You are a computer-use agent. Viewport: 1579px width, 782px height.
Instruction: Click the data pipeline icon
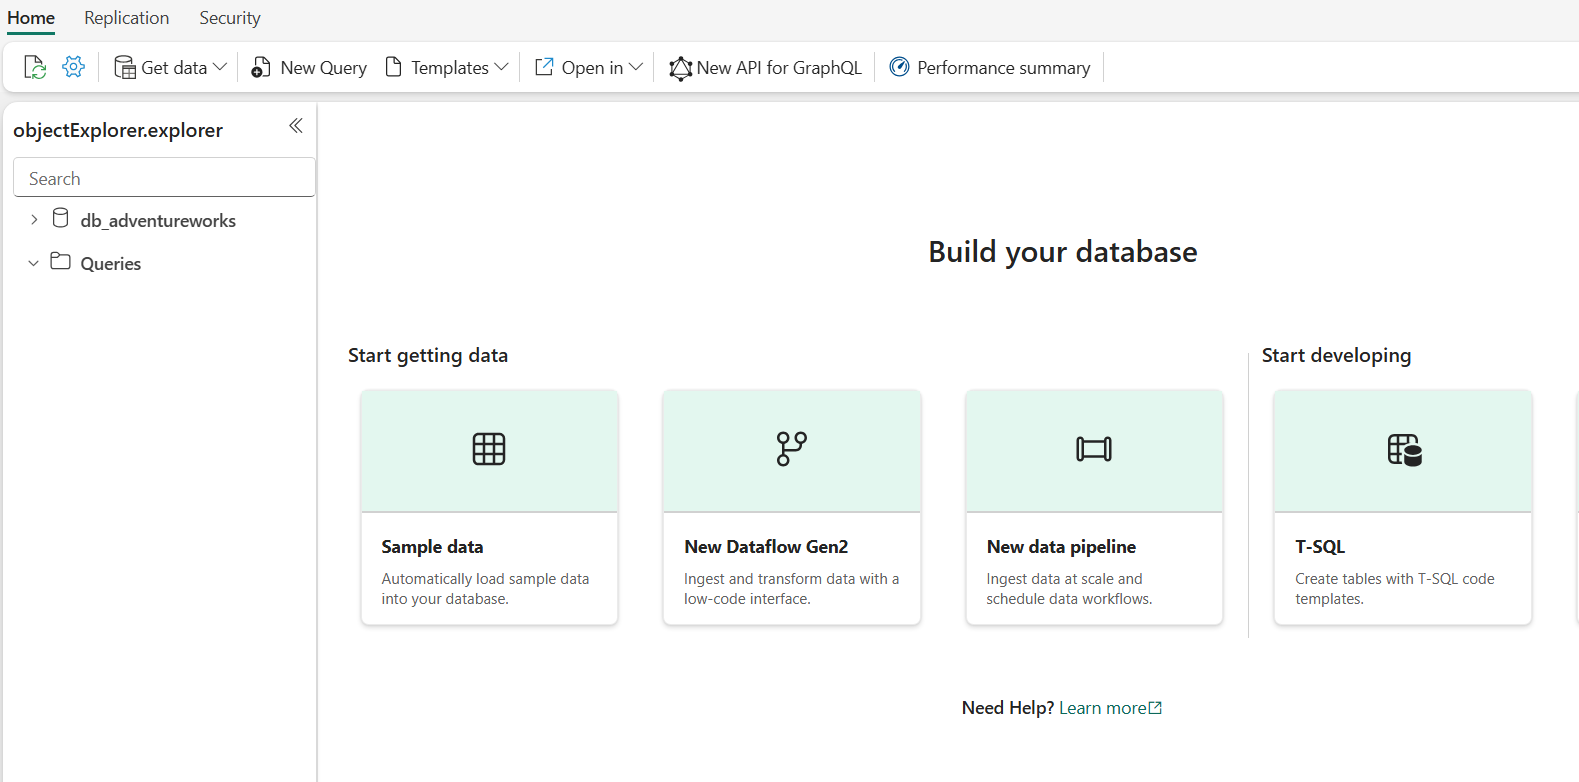[x=1094, y=449]
